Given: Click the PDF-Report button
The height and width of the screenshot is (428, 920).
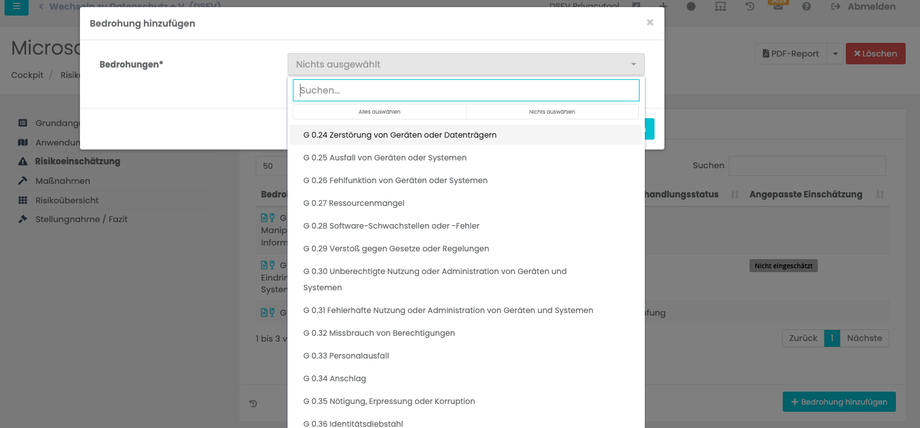Looking at the screenshot, I should (x=791, y=53).
